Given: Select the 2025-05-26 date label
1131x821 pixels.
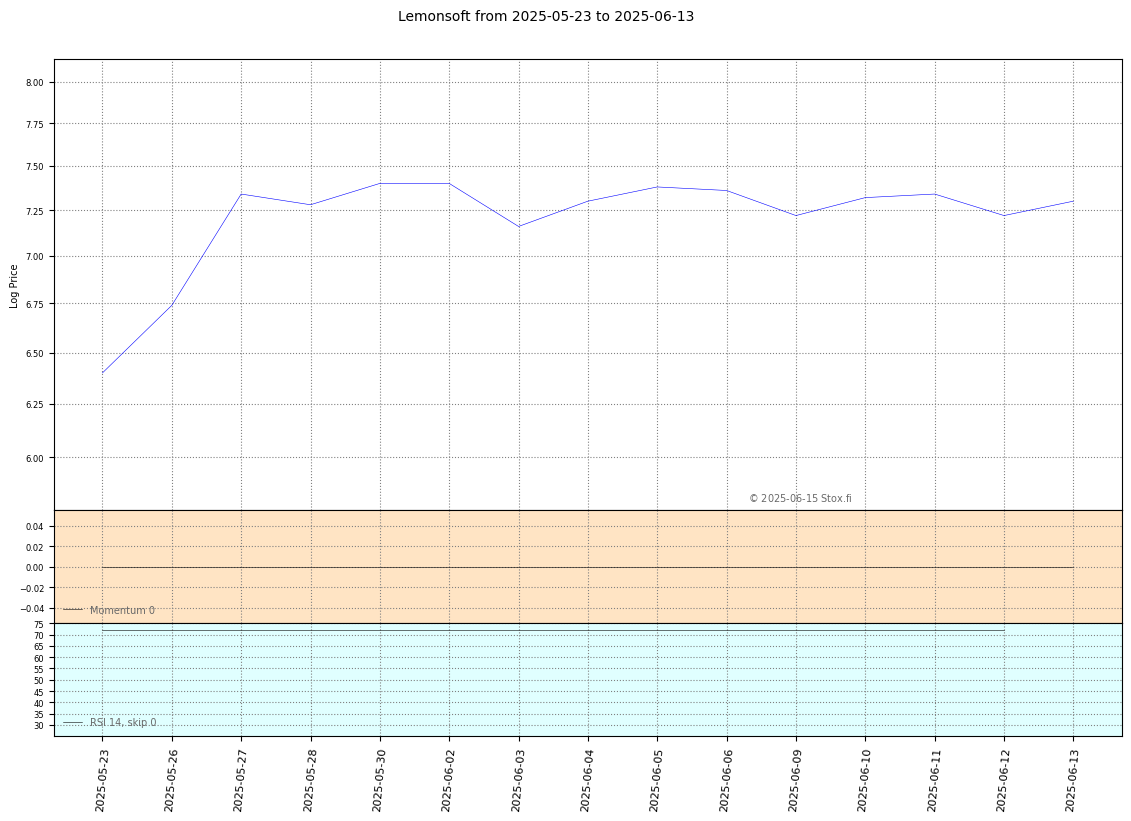Looking at the screenshot, I should coord(171,781).
